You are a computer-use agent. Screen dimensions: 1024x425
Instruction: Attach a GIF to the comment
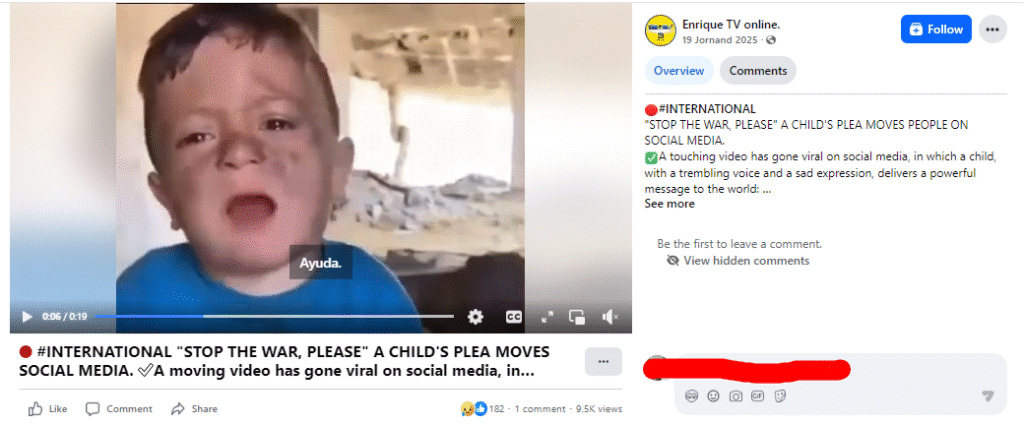pos(758,396)
